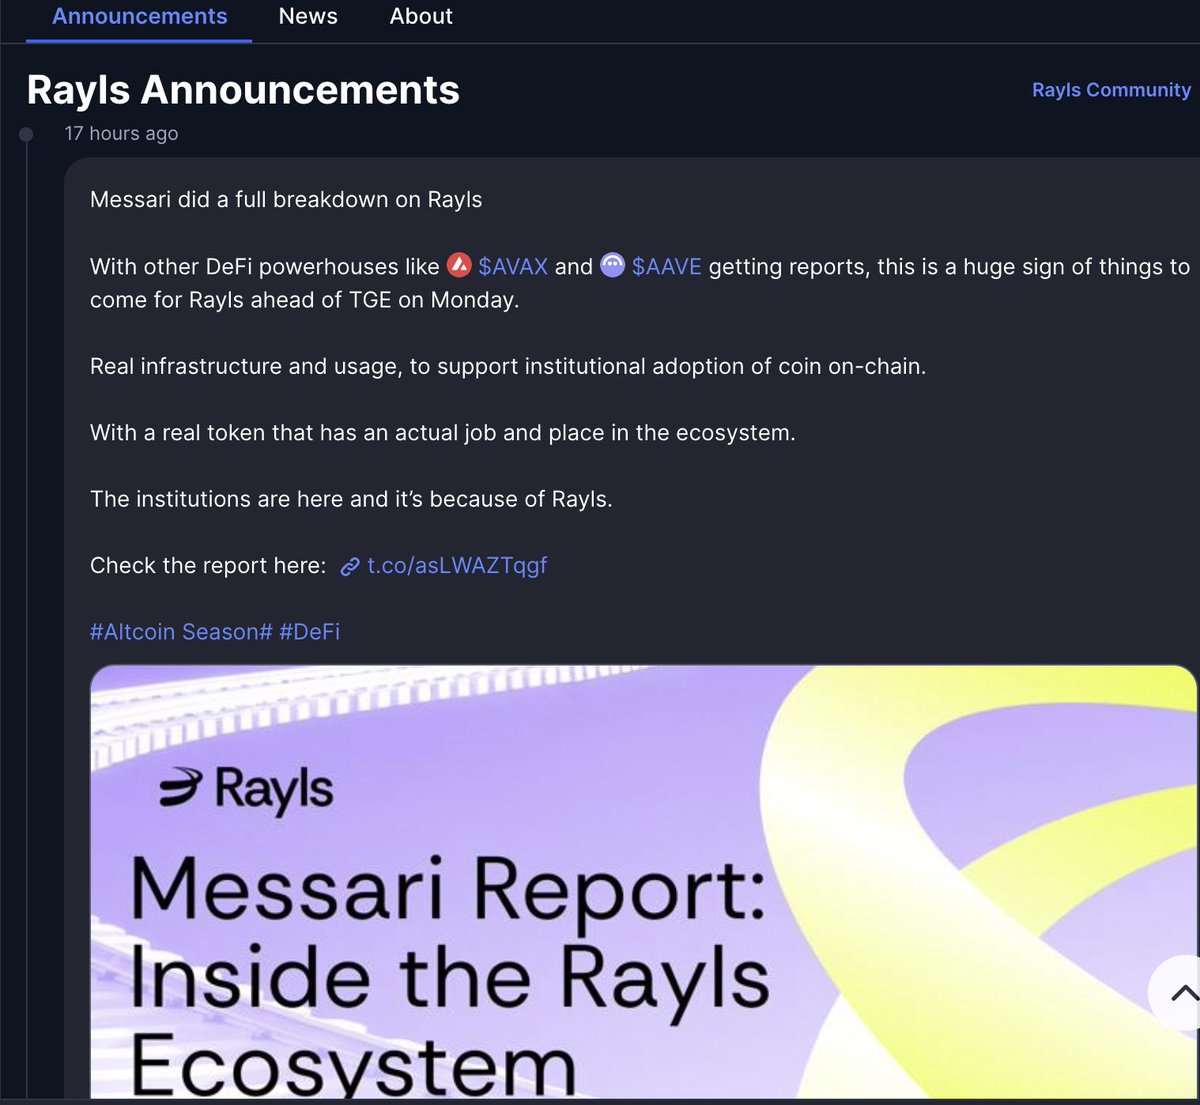The height and width of the screenshot is (1105, 1200).
Task: Open the t.co/asLWAZTqgf report link
Action: tap(457, 566)
